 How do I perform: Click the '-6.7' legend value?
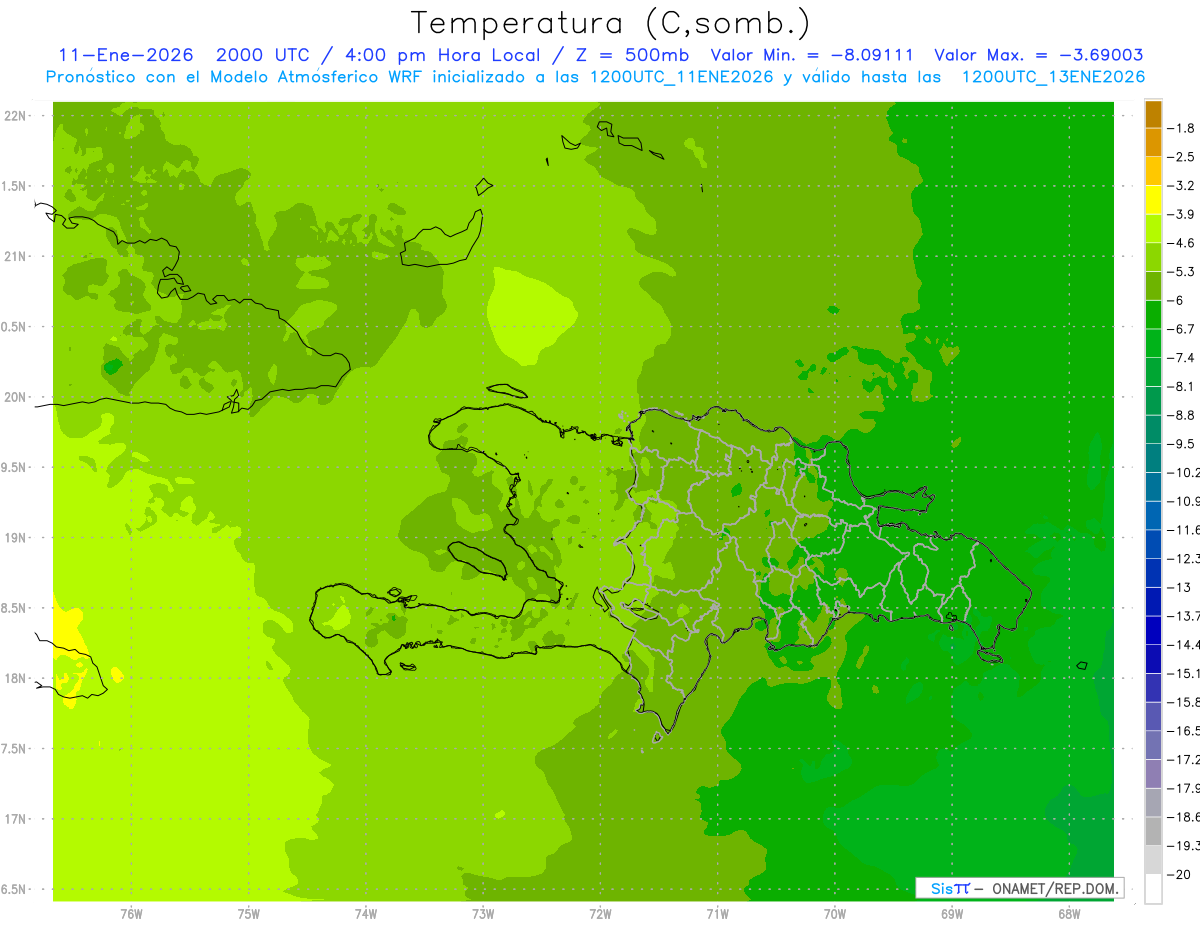(x=1183, y=329)
